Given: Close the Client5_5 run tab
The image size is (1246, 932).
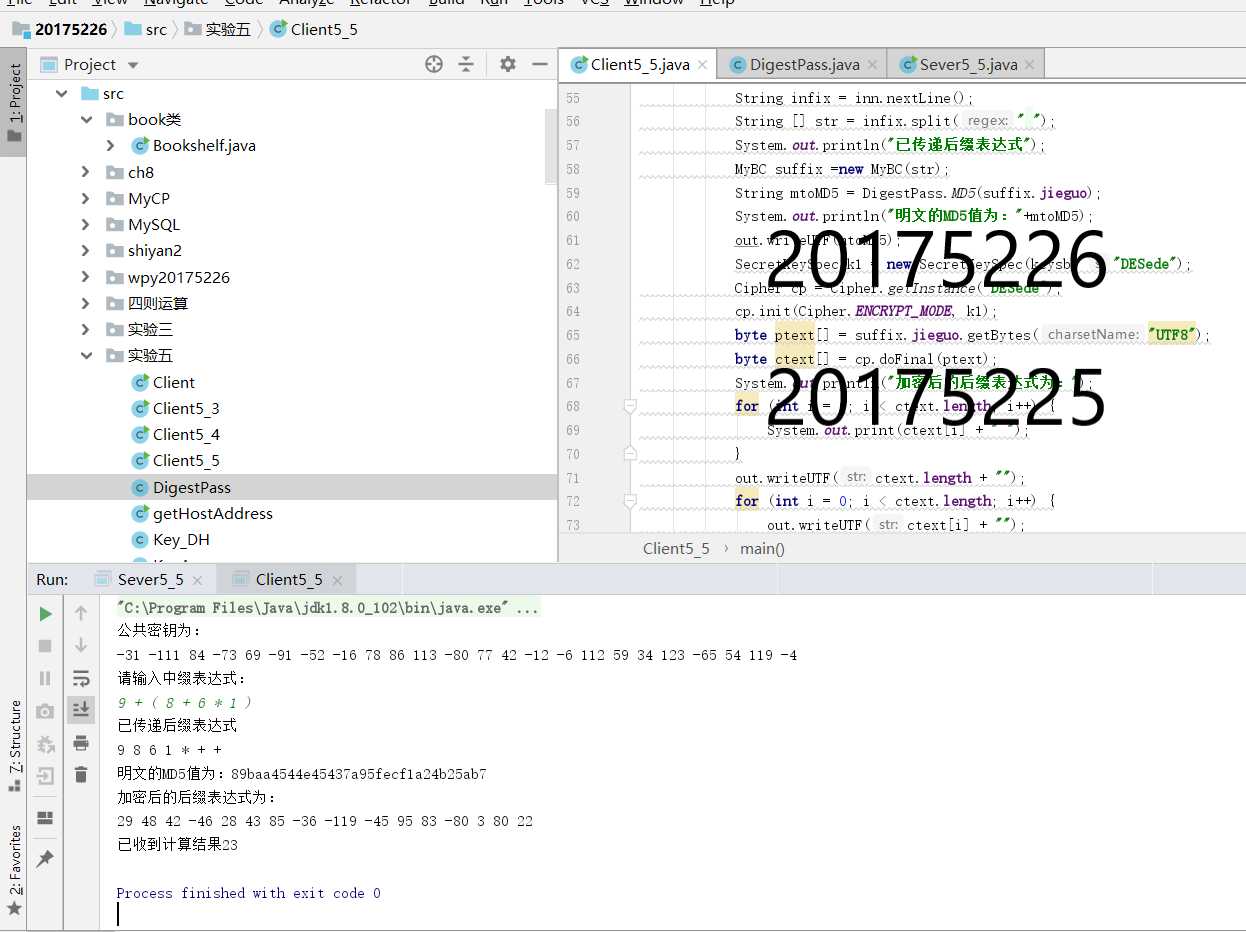Looking at the screenshot, I should coord(338,580).
